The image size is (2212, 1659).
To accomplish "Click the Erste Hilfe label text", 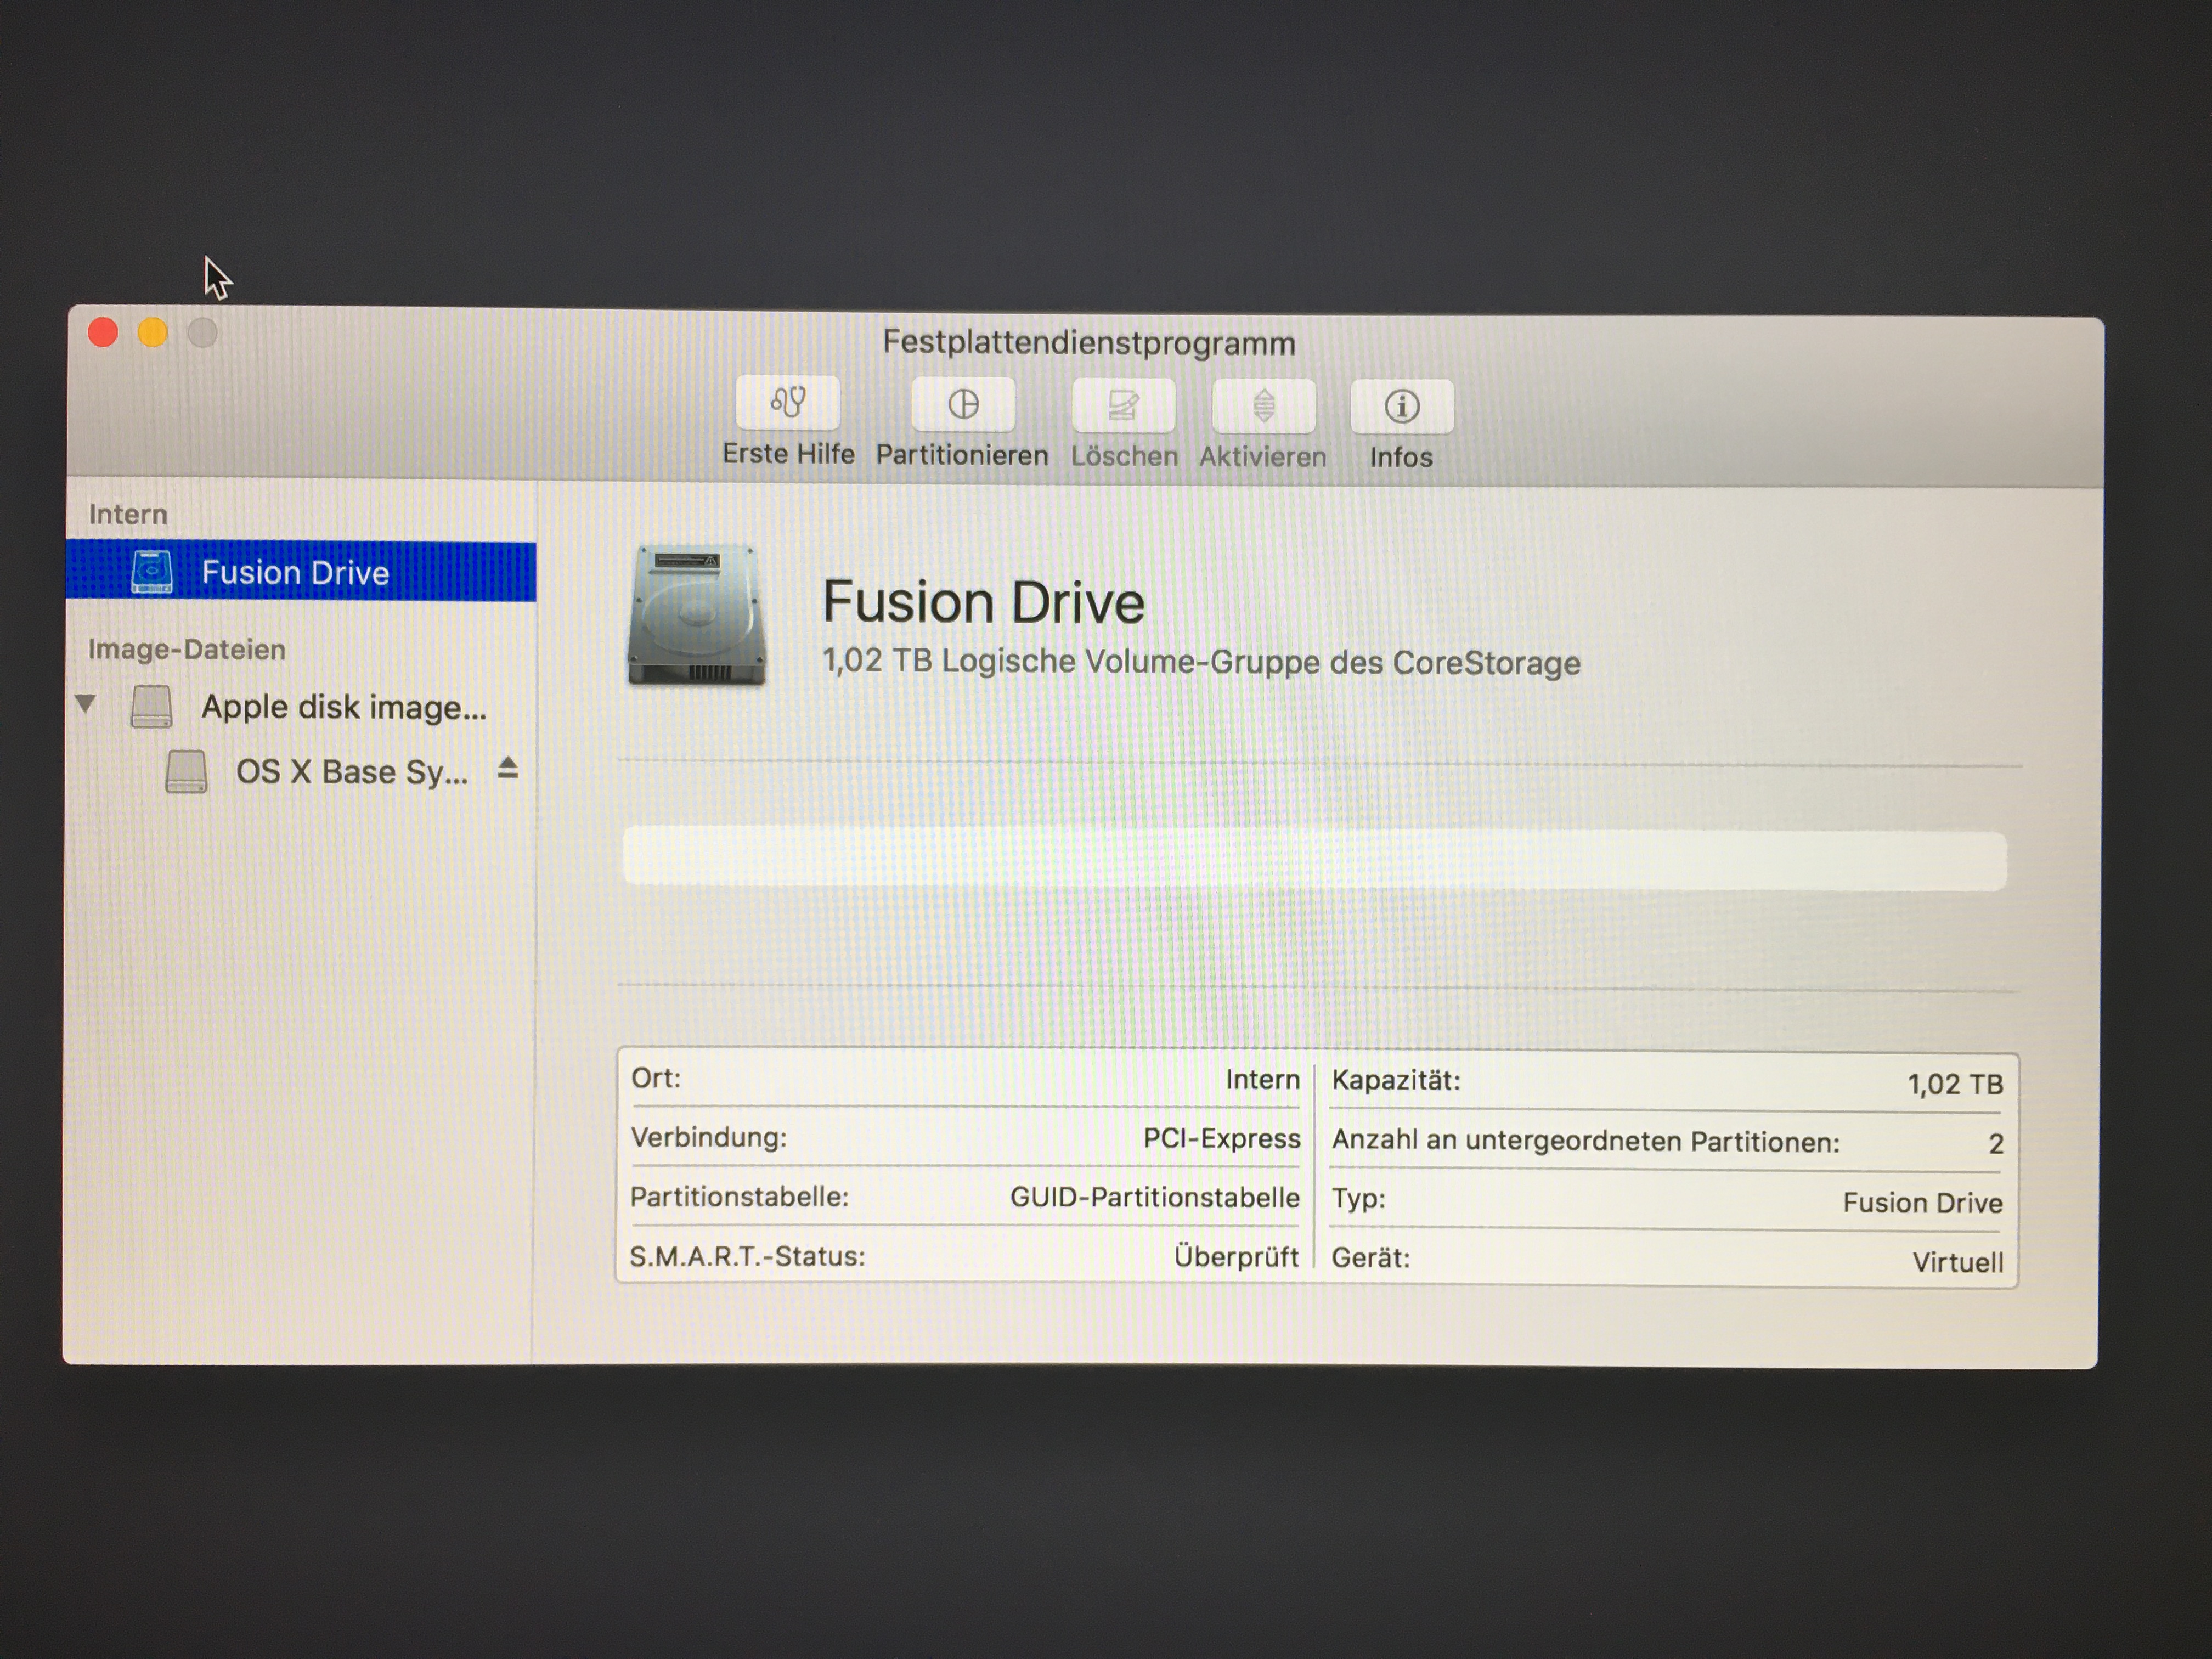I will pyautogui.click(x=788, y=454).
